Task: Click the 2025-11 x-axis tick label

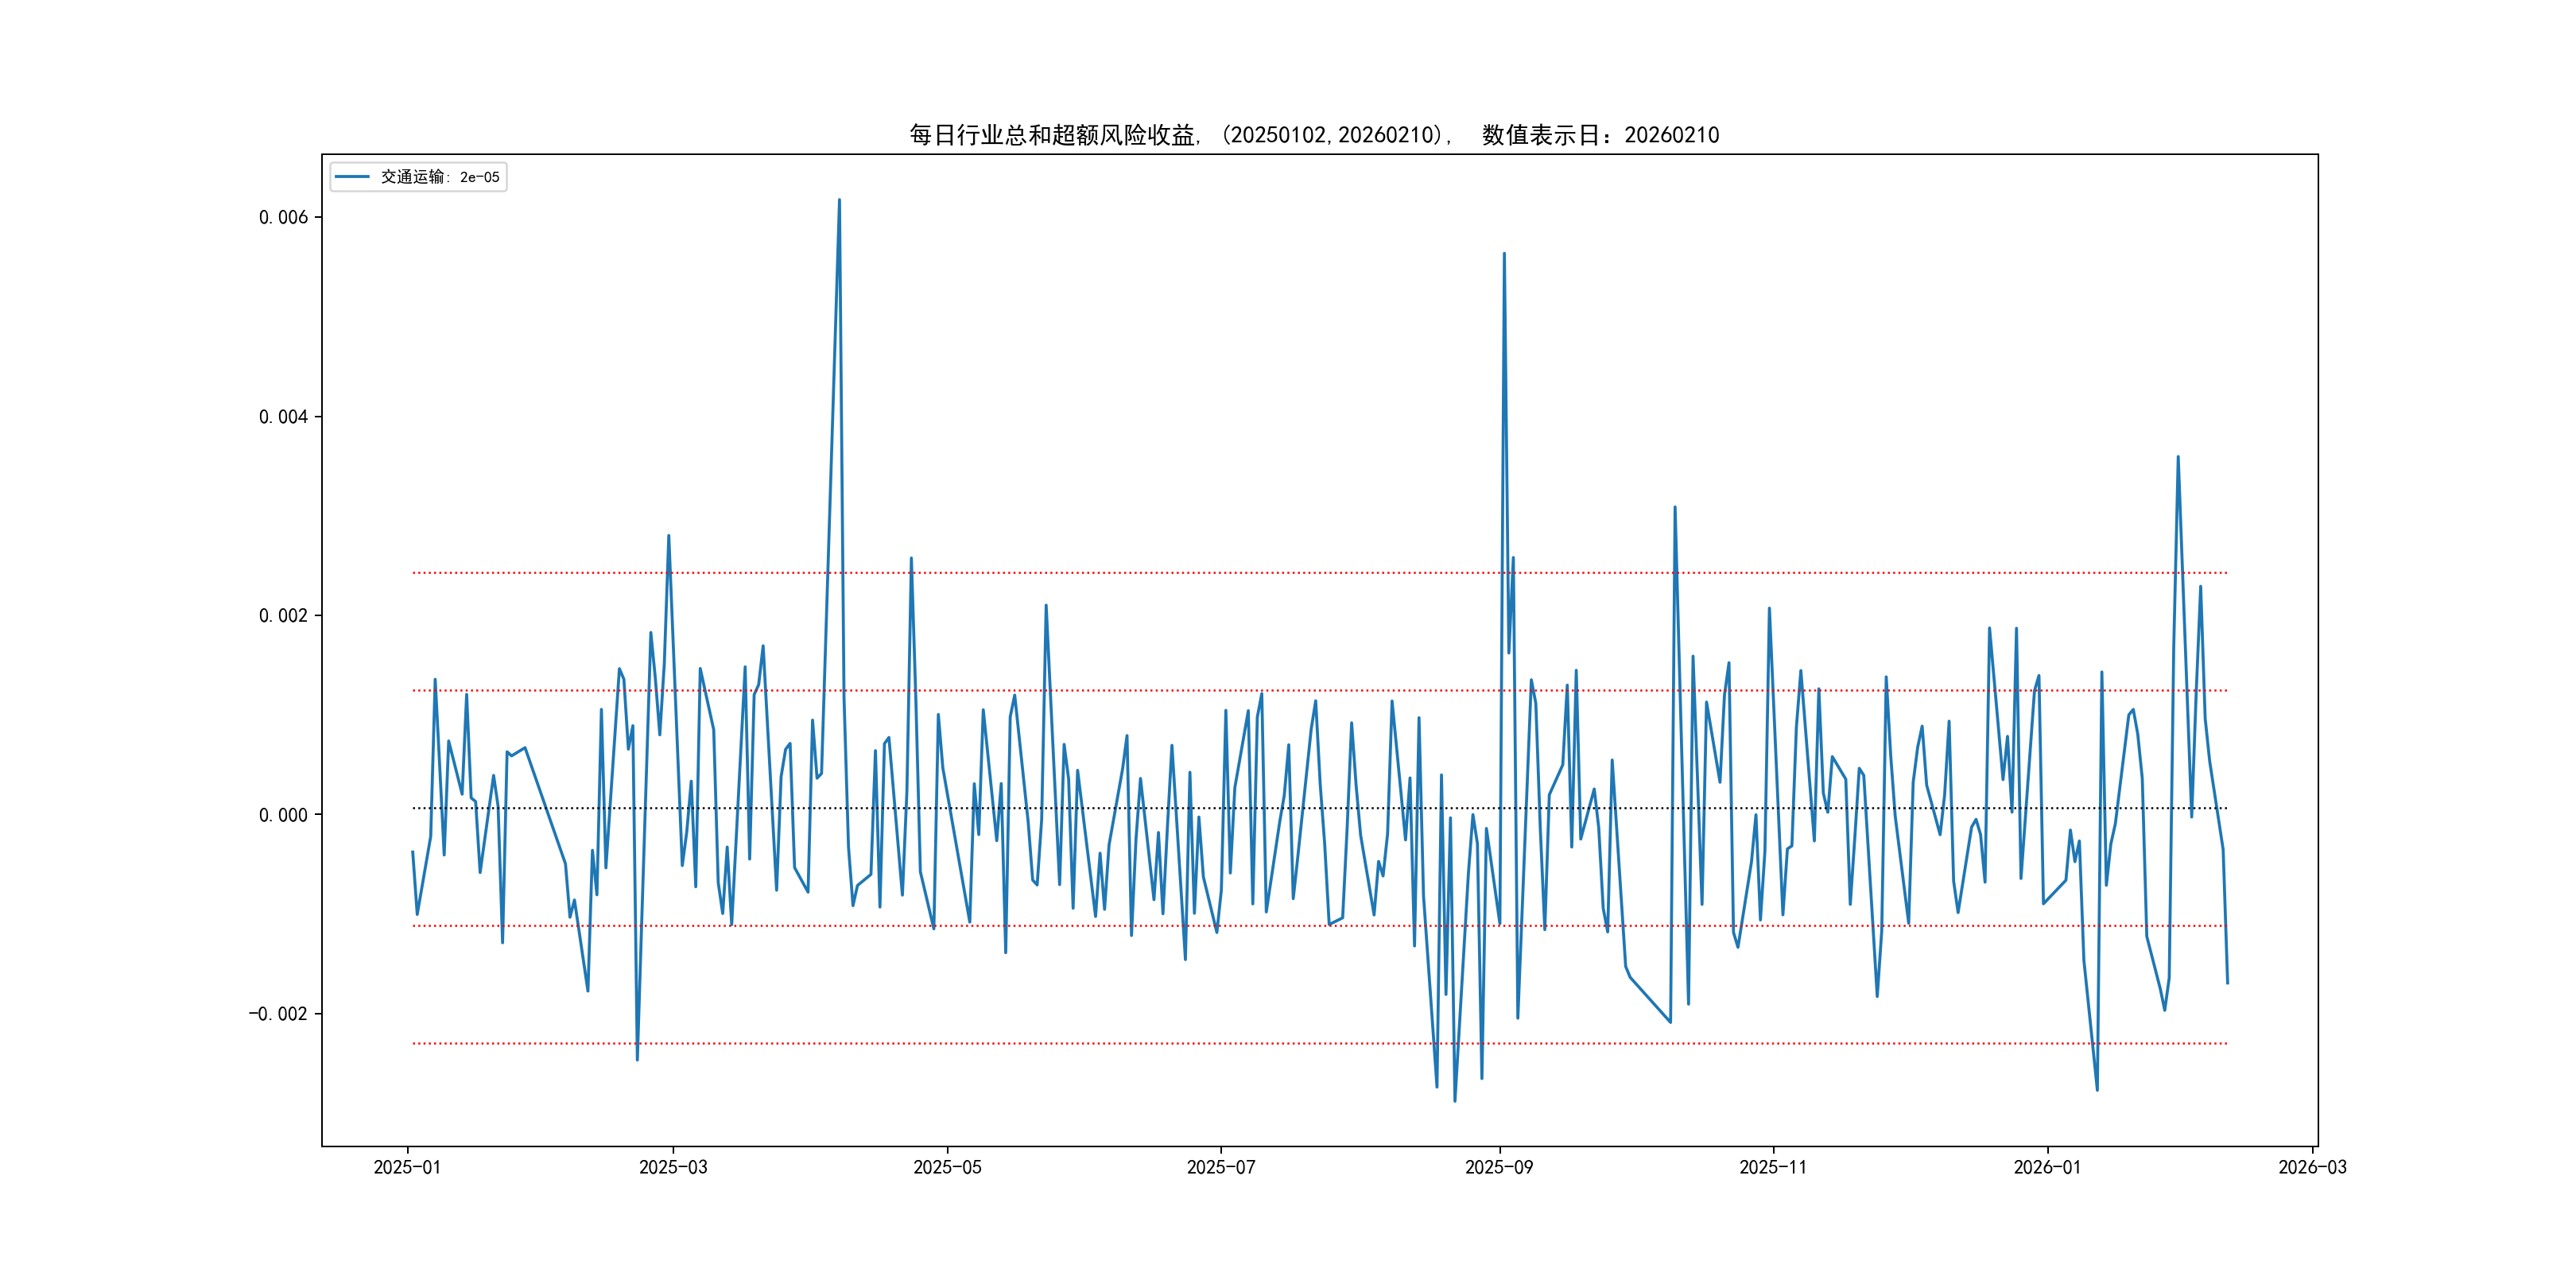Action: pyautogui.click(x=1772, y=1167)
